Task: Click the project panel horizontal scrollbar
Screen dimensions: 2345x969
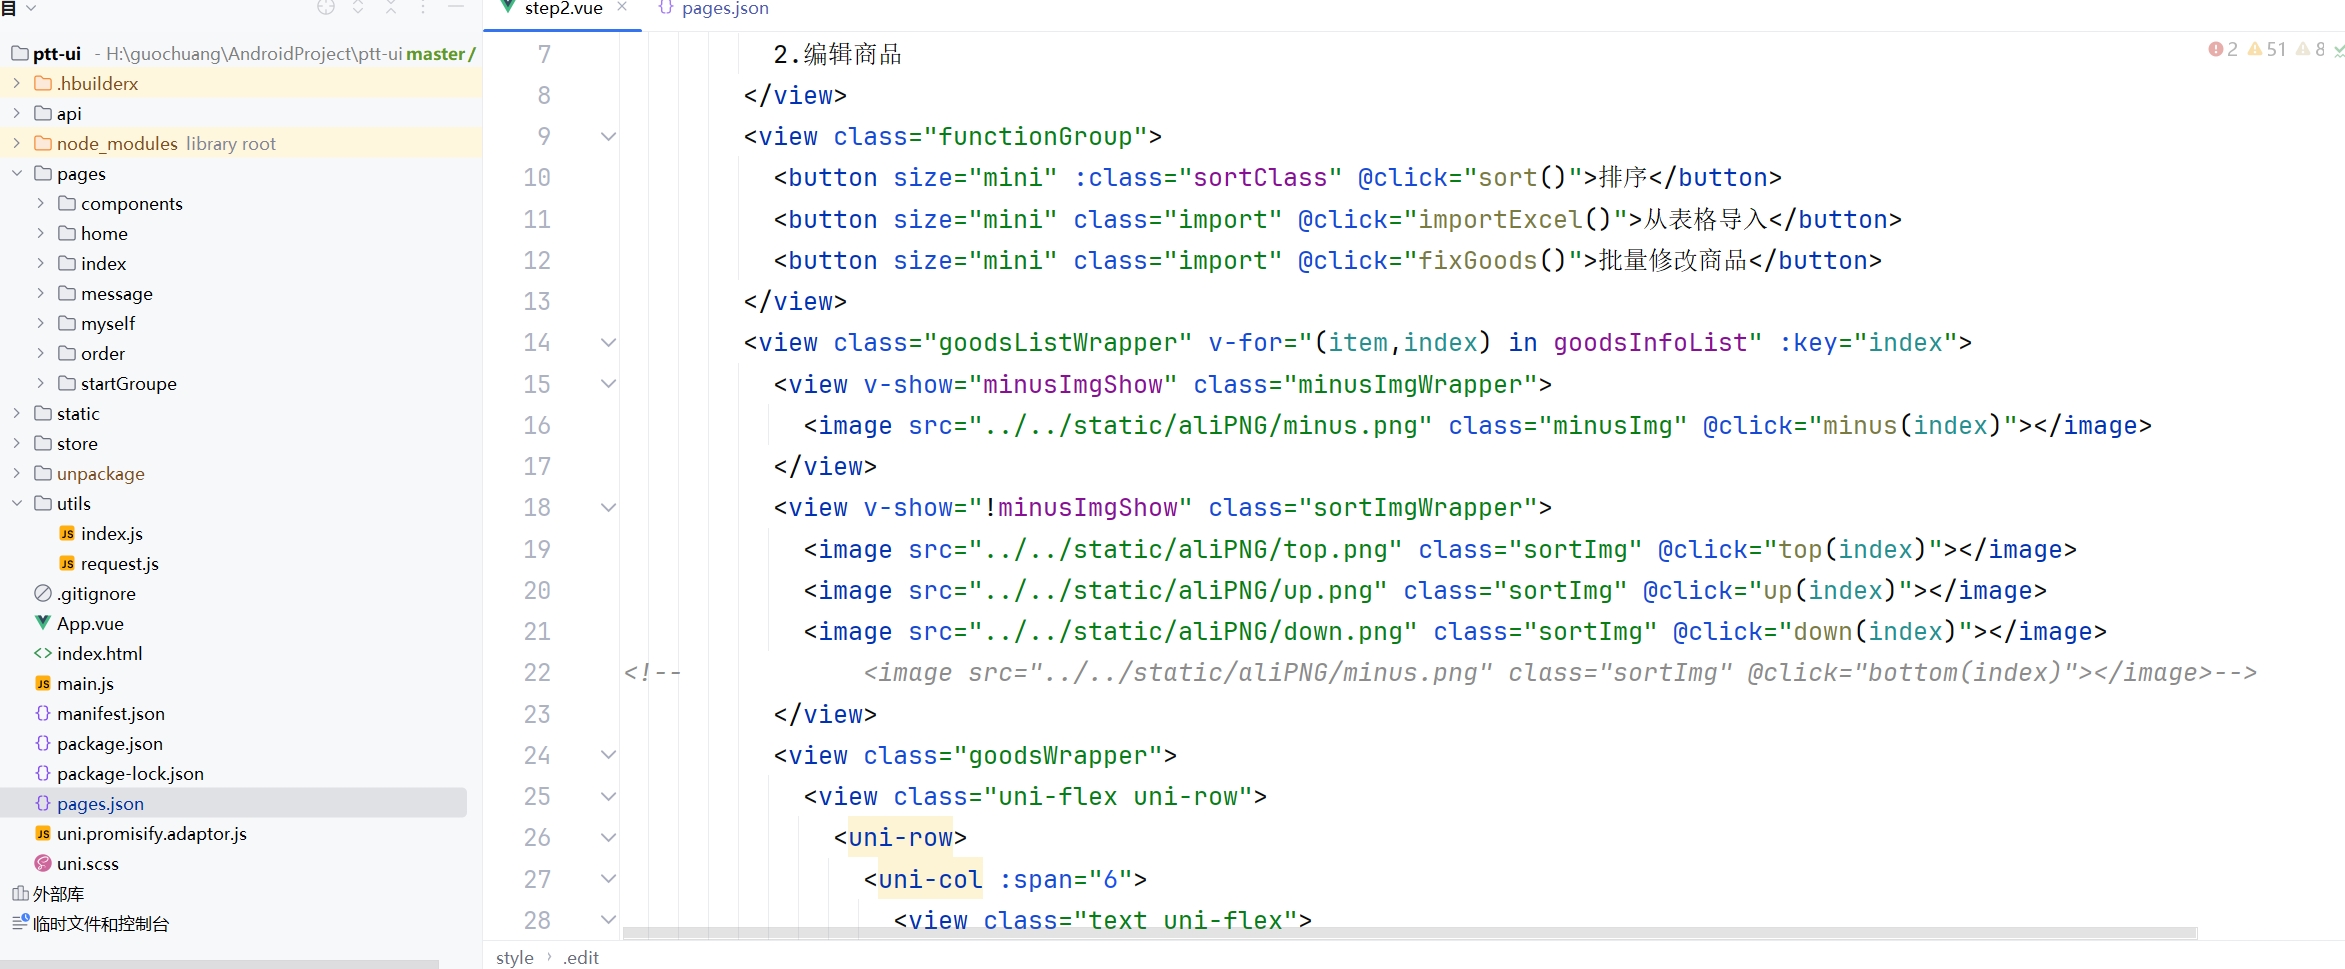Action: (220, 964)
